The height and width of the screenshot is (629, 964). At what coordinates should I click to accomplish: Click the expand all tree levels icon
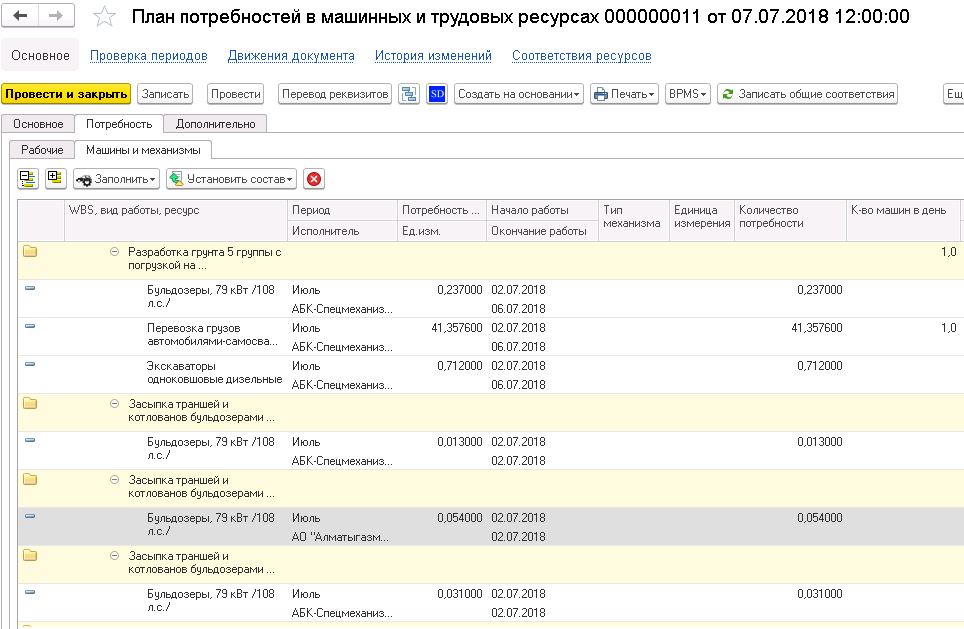click(54, 179)
